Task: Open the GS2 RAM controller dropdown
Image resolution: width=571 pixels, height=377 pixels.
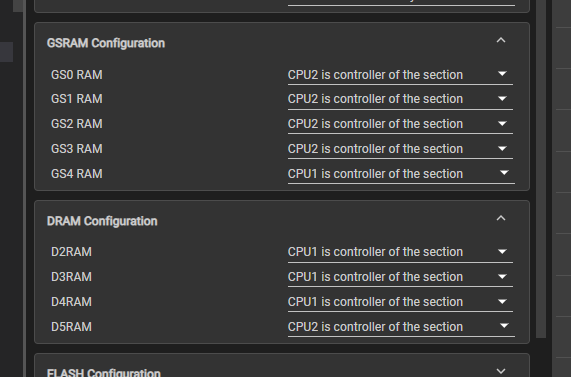Action: 400,124
